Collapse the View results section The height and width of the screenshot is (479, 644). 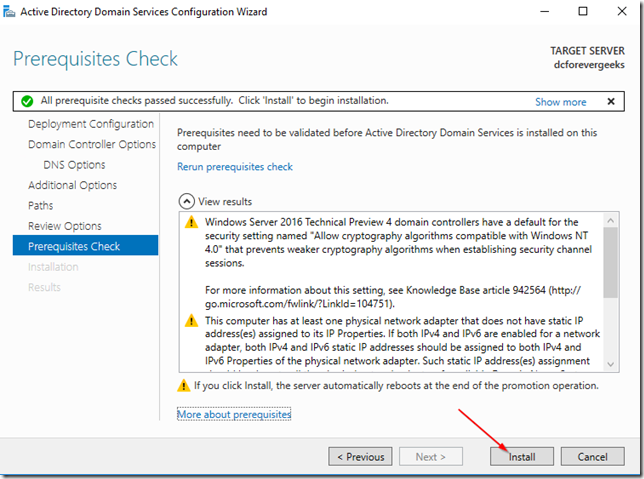pos(185,200)
